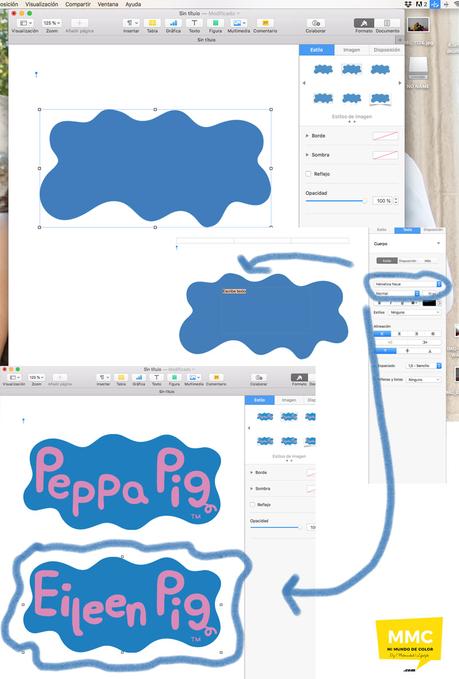
Task: Open the Compartir menu
Action: [78, 4]
